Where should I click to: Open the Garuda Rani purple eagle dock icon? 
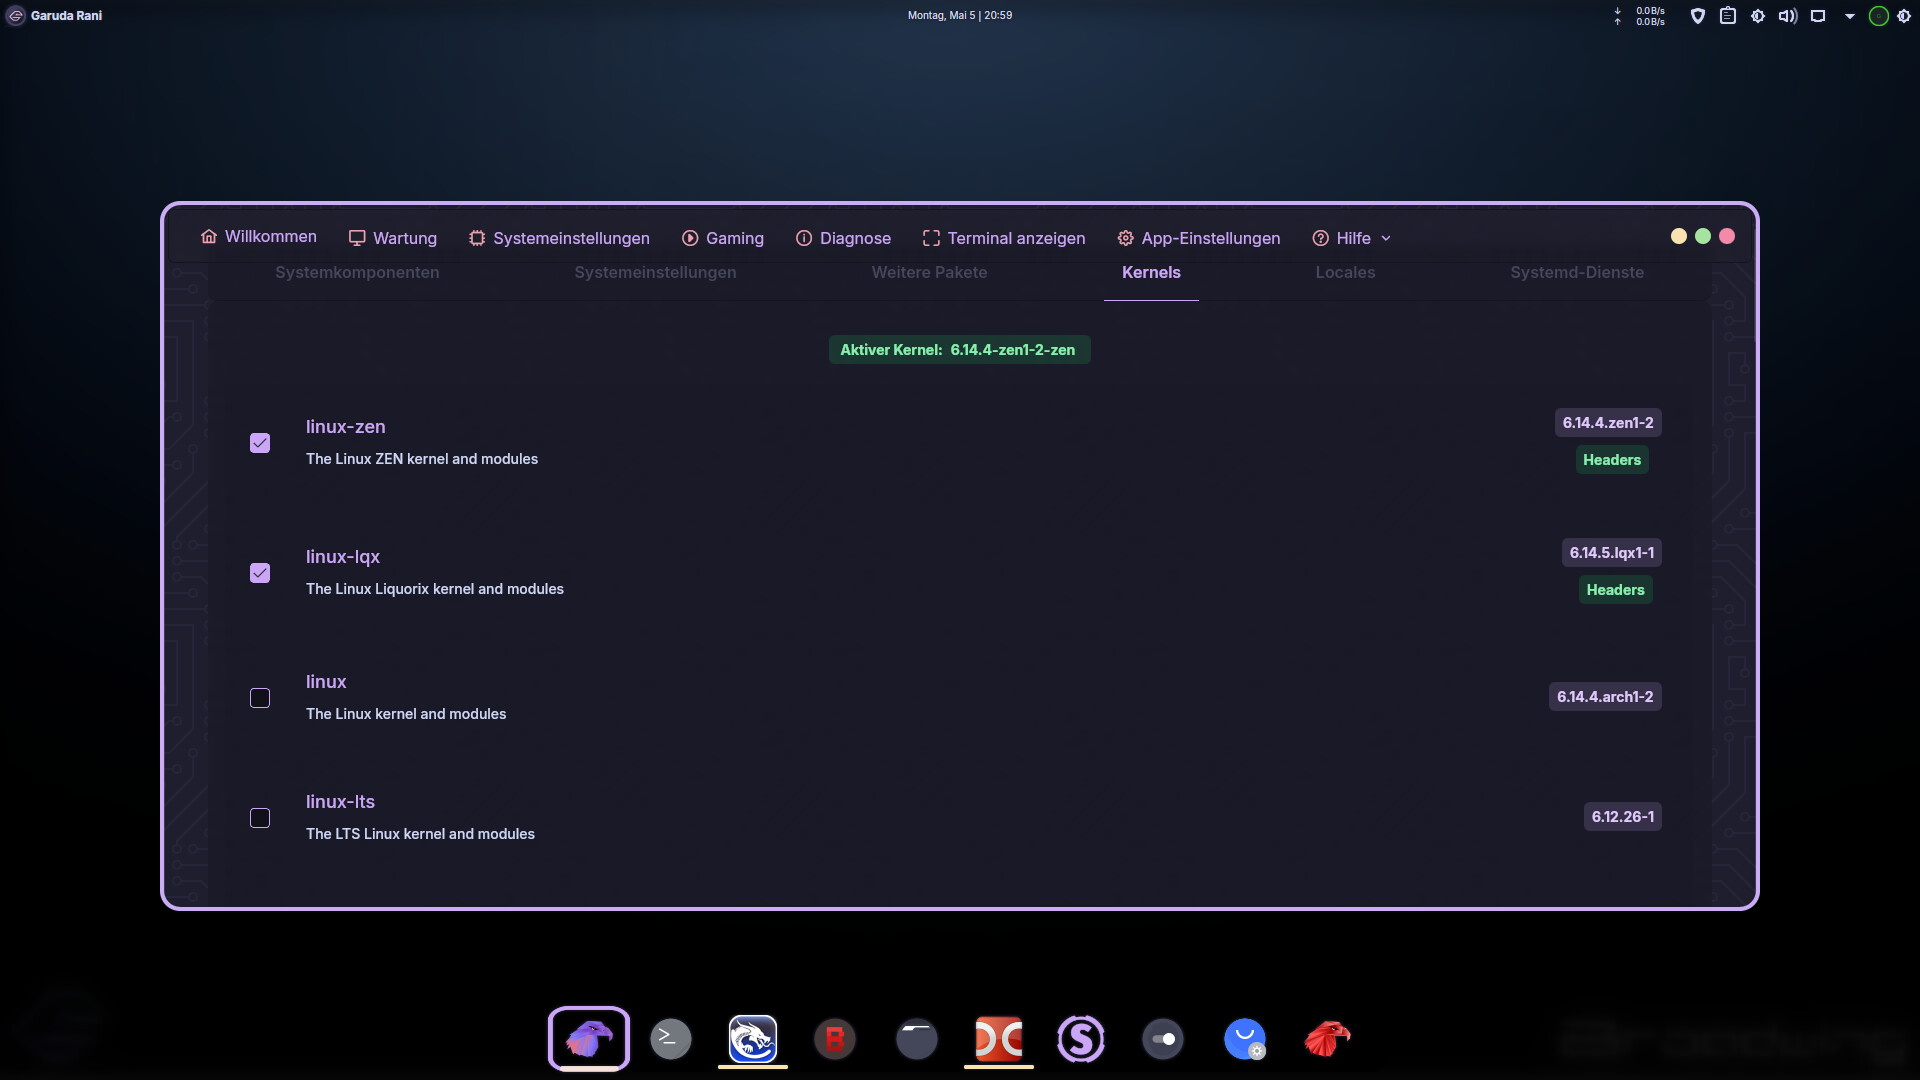click(589, 1039)
